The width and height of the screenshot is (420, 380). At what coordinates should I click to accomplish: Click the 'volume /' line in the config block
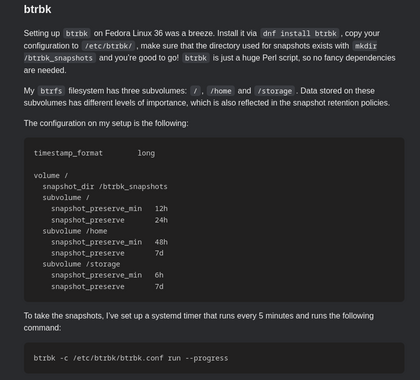click(51, 176)
